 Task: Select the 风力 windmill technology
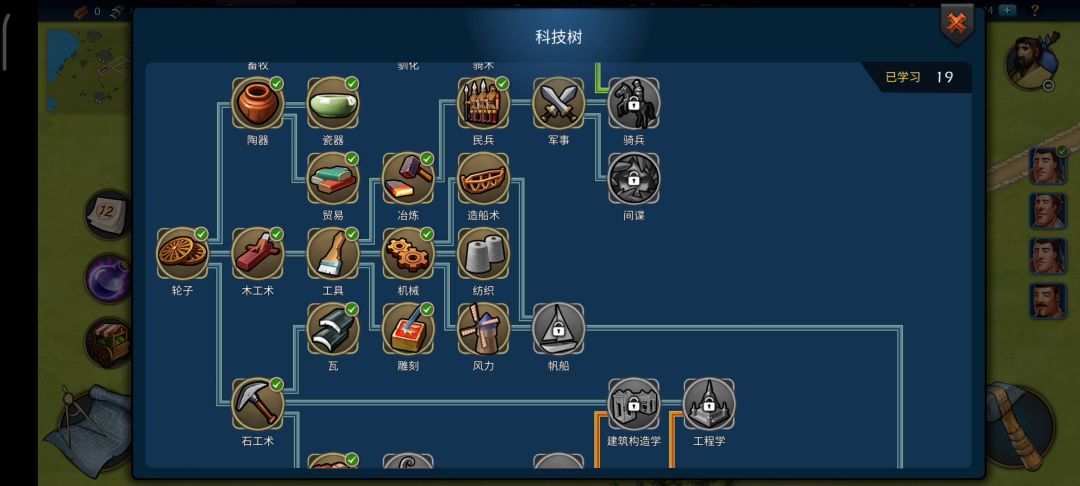click(x=484, y=329)
